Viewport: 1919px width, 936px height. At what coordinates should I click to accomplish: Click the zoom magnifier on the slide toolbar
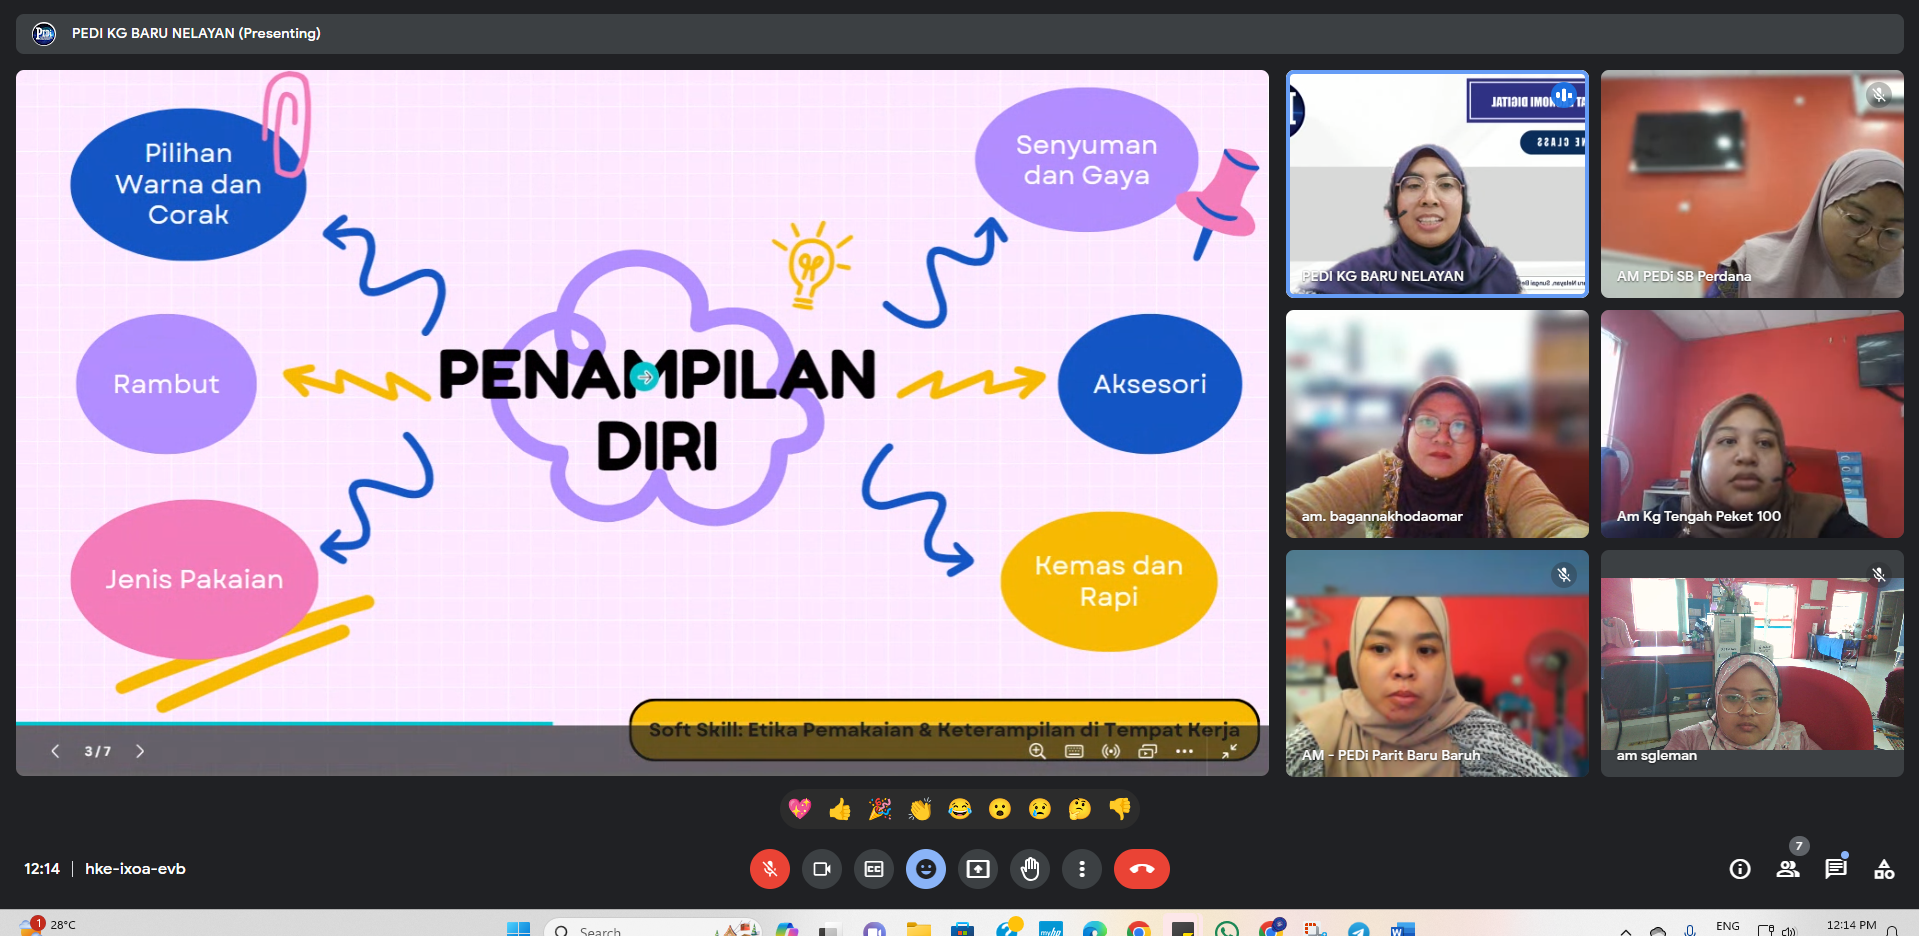pyautogui.click(x=1038, y=751)
